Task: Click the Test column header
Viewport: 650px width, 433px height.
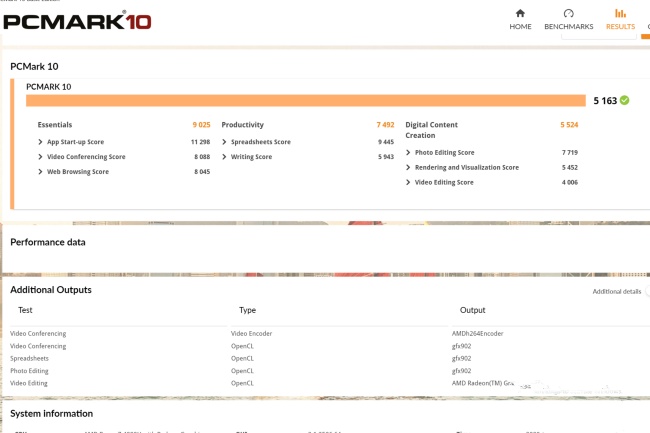Action: point(25,310)
